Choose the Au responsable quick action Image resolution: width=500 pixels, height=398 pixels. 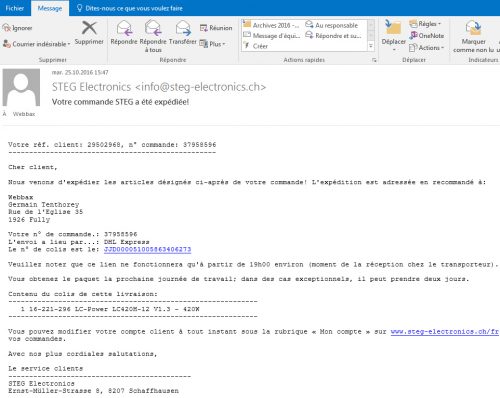pyautogui.click(x=332, y=25)
